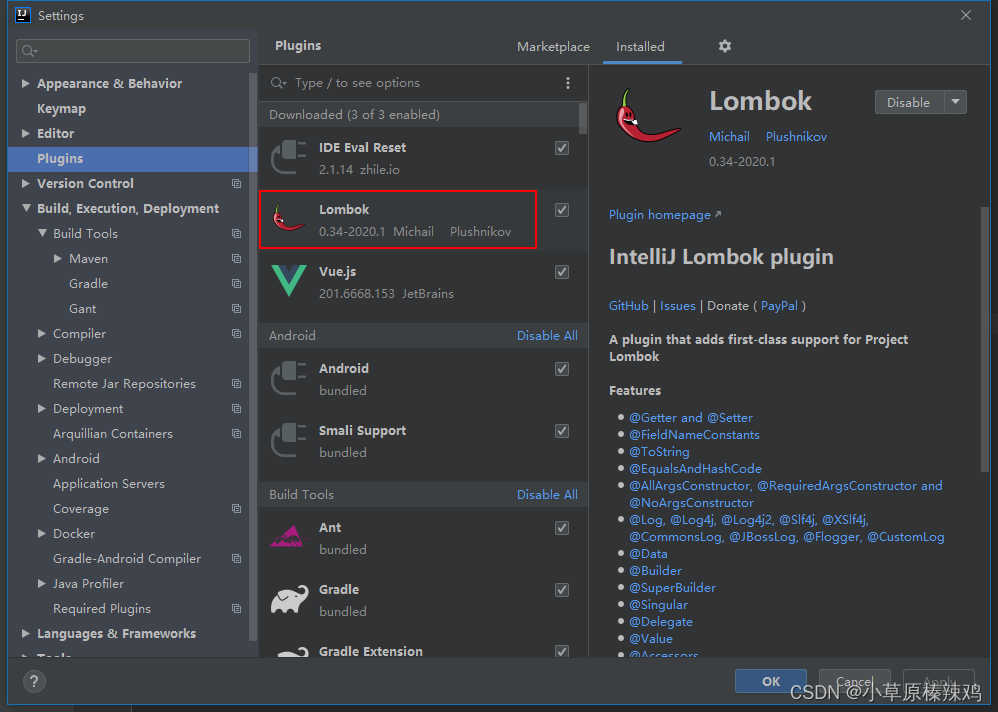
Task: Expand the Compiler node
Action: 41,333
